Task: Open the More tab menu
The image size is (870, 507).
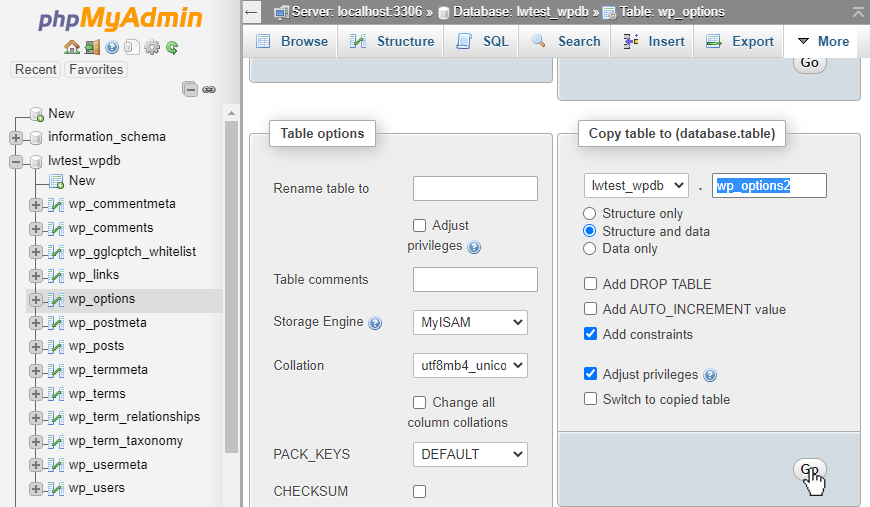Action: 822,41
